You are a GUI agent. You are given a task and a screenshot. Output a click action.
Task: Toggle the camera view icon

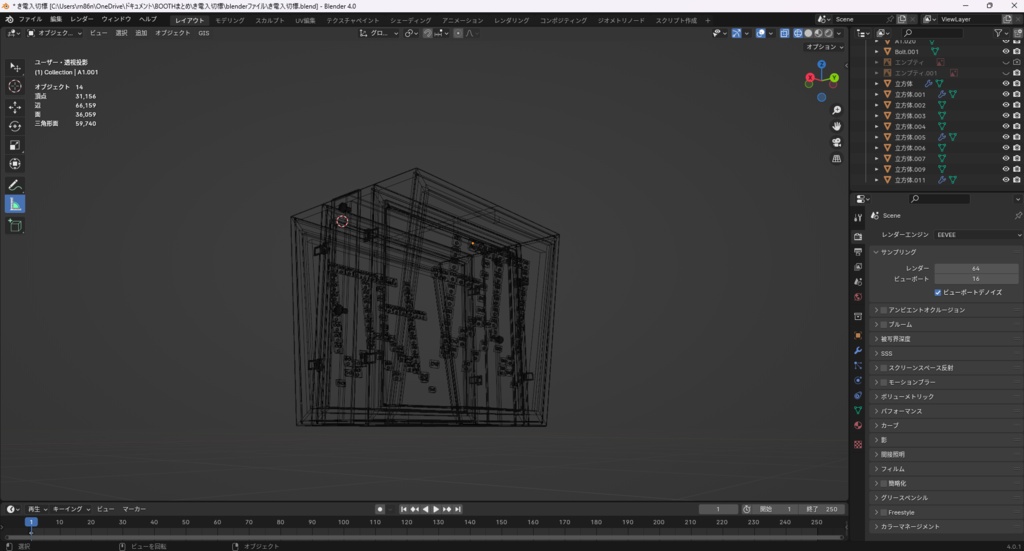pyautogui.click(x=837, y=142)
